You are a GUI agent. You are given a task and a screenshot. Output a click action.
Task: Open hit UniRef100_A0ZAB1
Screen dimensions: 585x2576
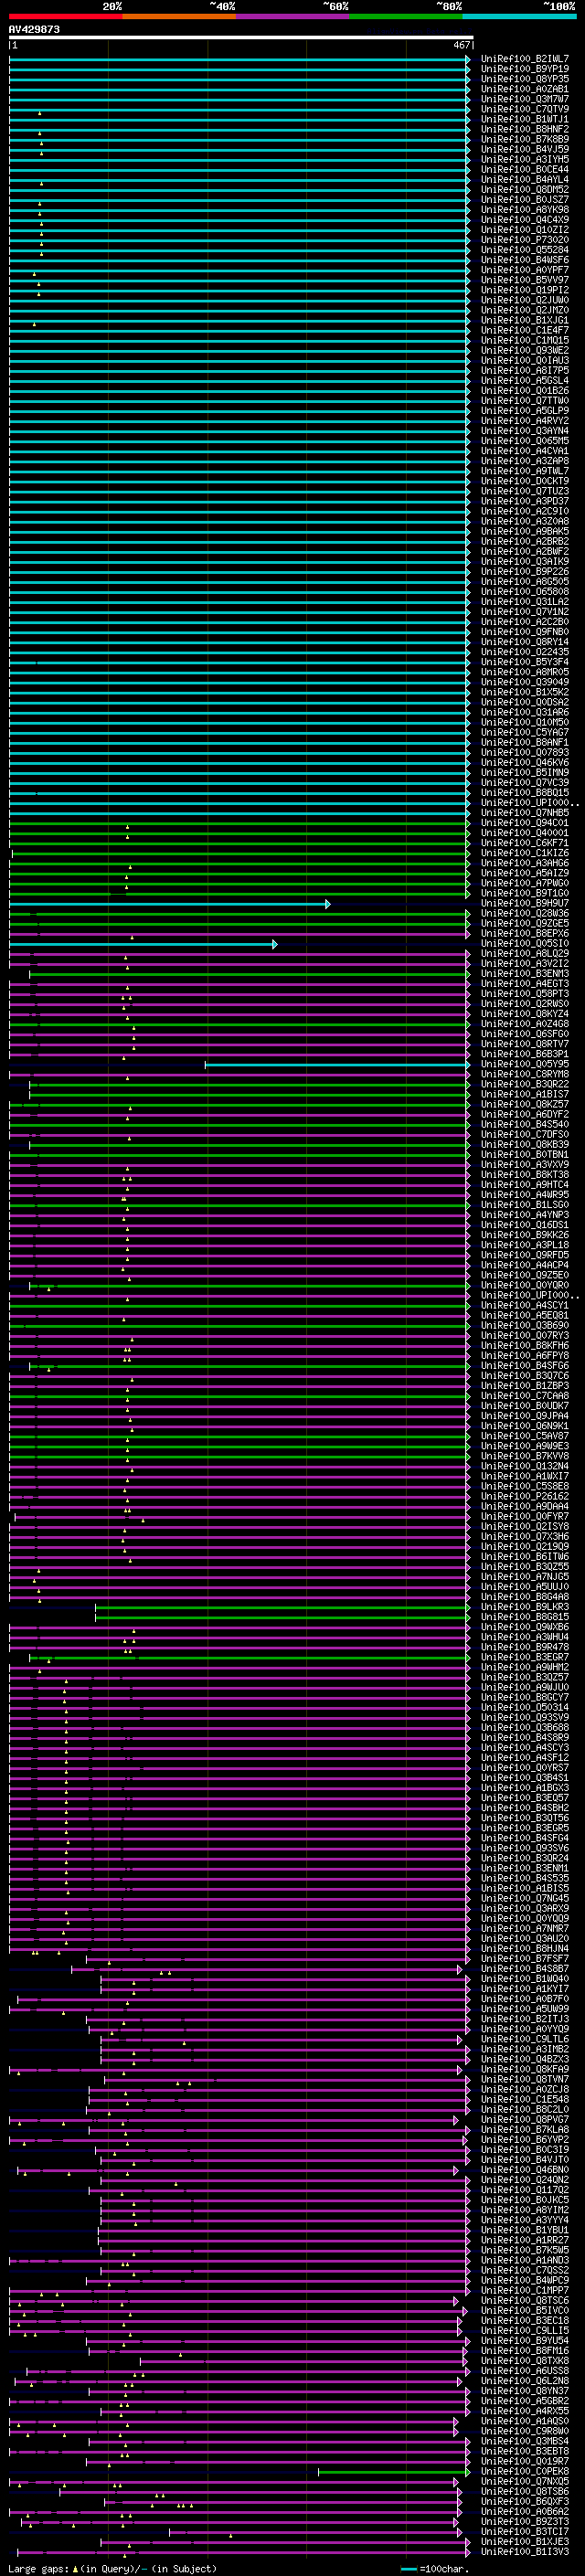point(525,89)
